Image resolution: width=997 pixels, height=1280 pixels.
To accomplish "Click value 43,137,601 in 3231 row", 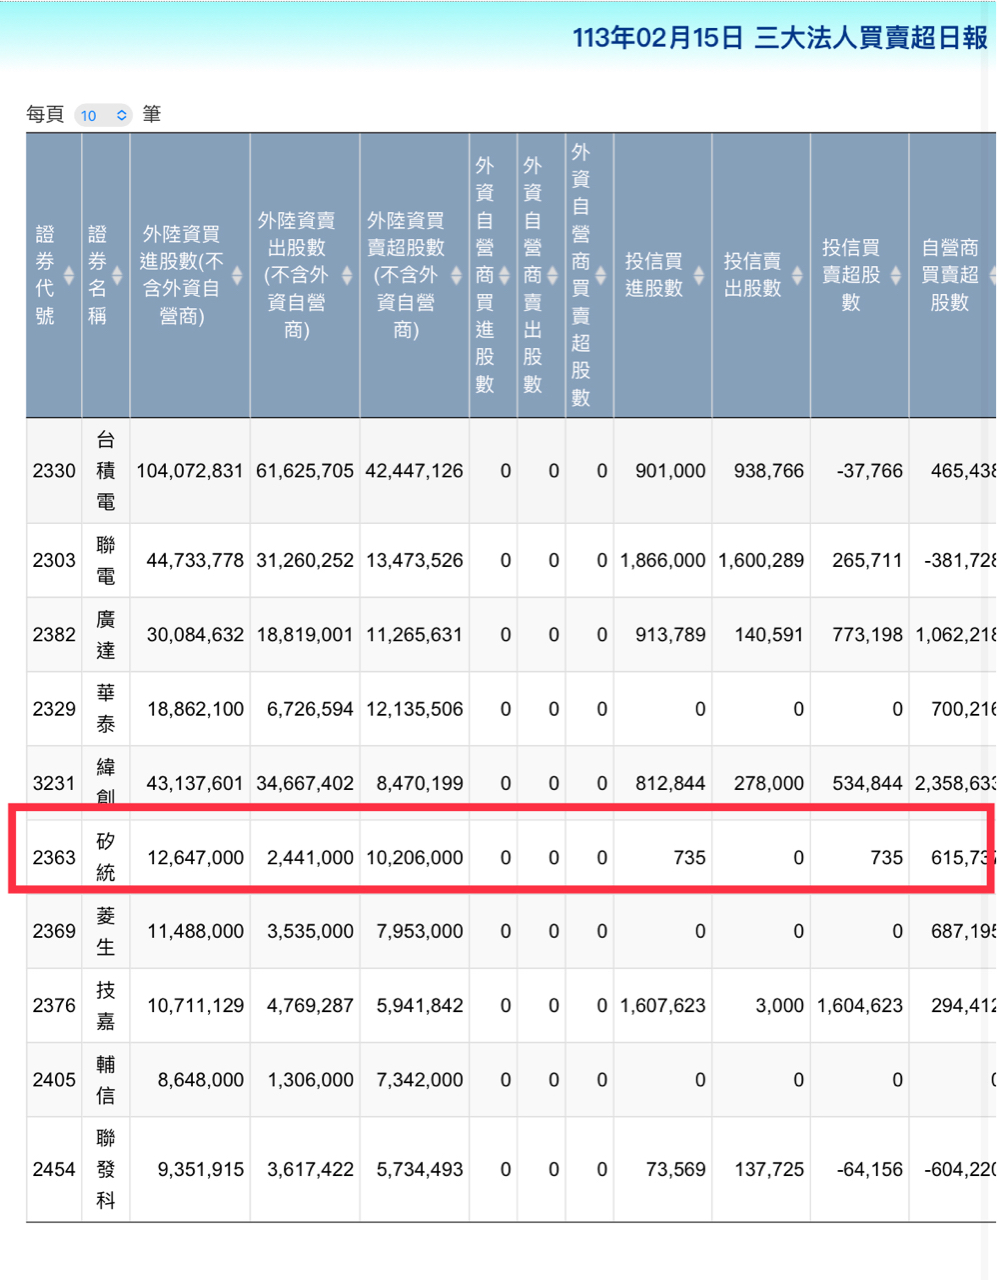I will pos(195,783).
